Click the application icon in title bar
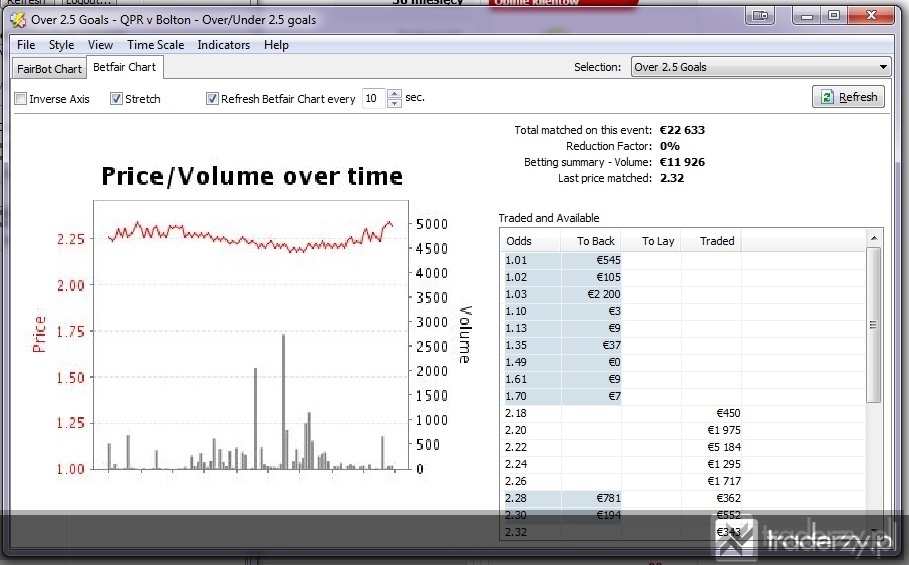The height and width of the screenshot is (565, 909). click(x=18, y=20)
